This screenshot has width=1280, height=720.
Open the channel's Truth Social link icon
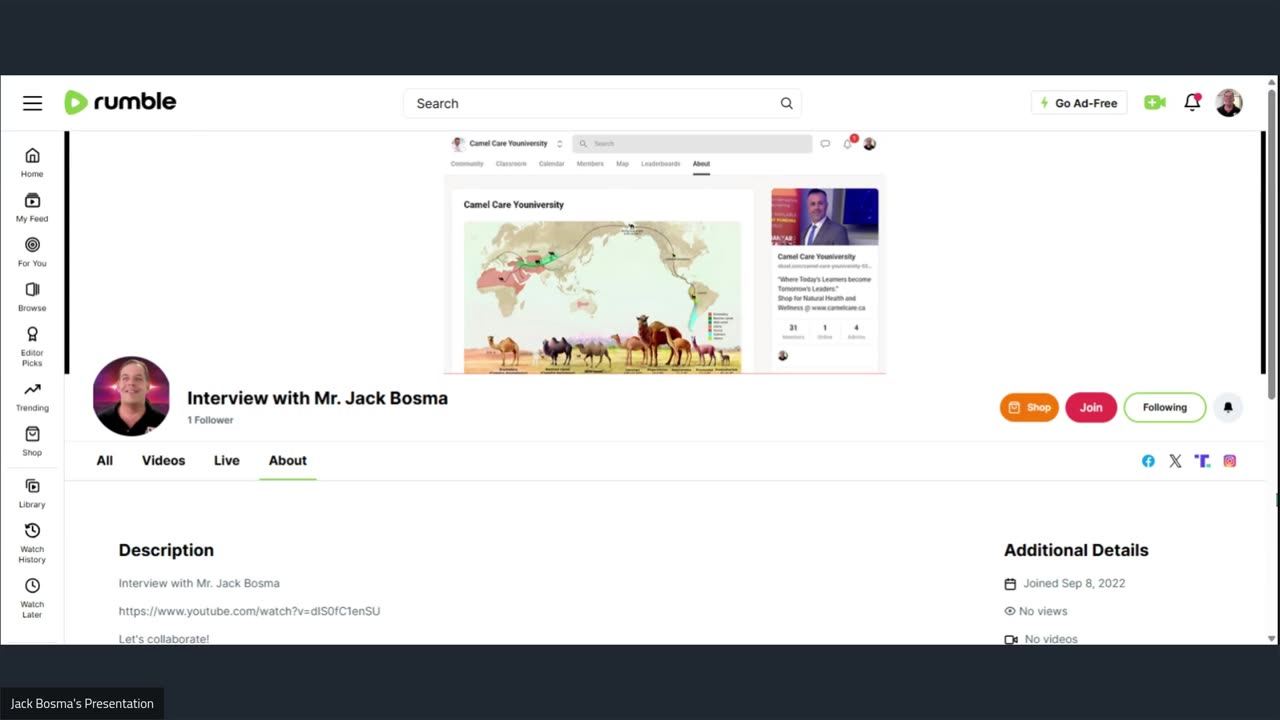(x=1202, y=461)
